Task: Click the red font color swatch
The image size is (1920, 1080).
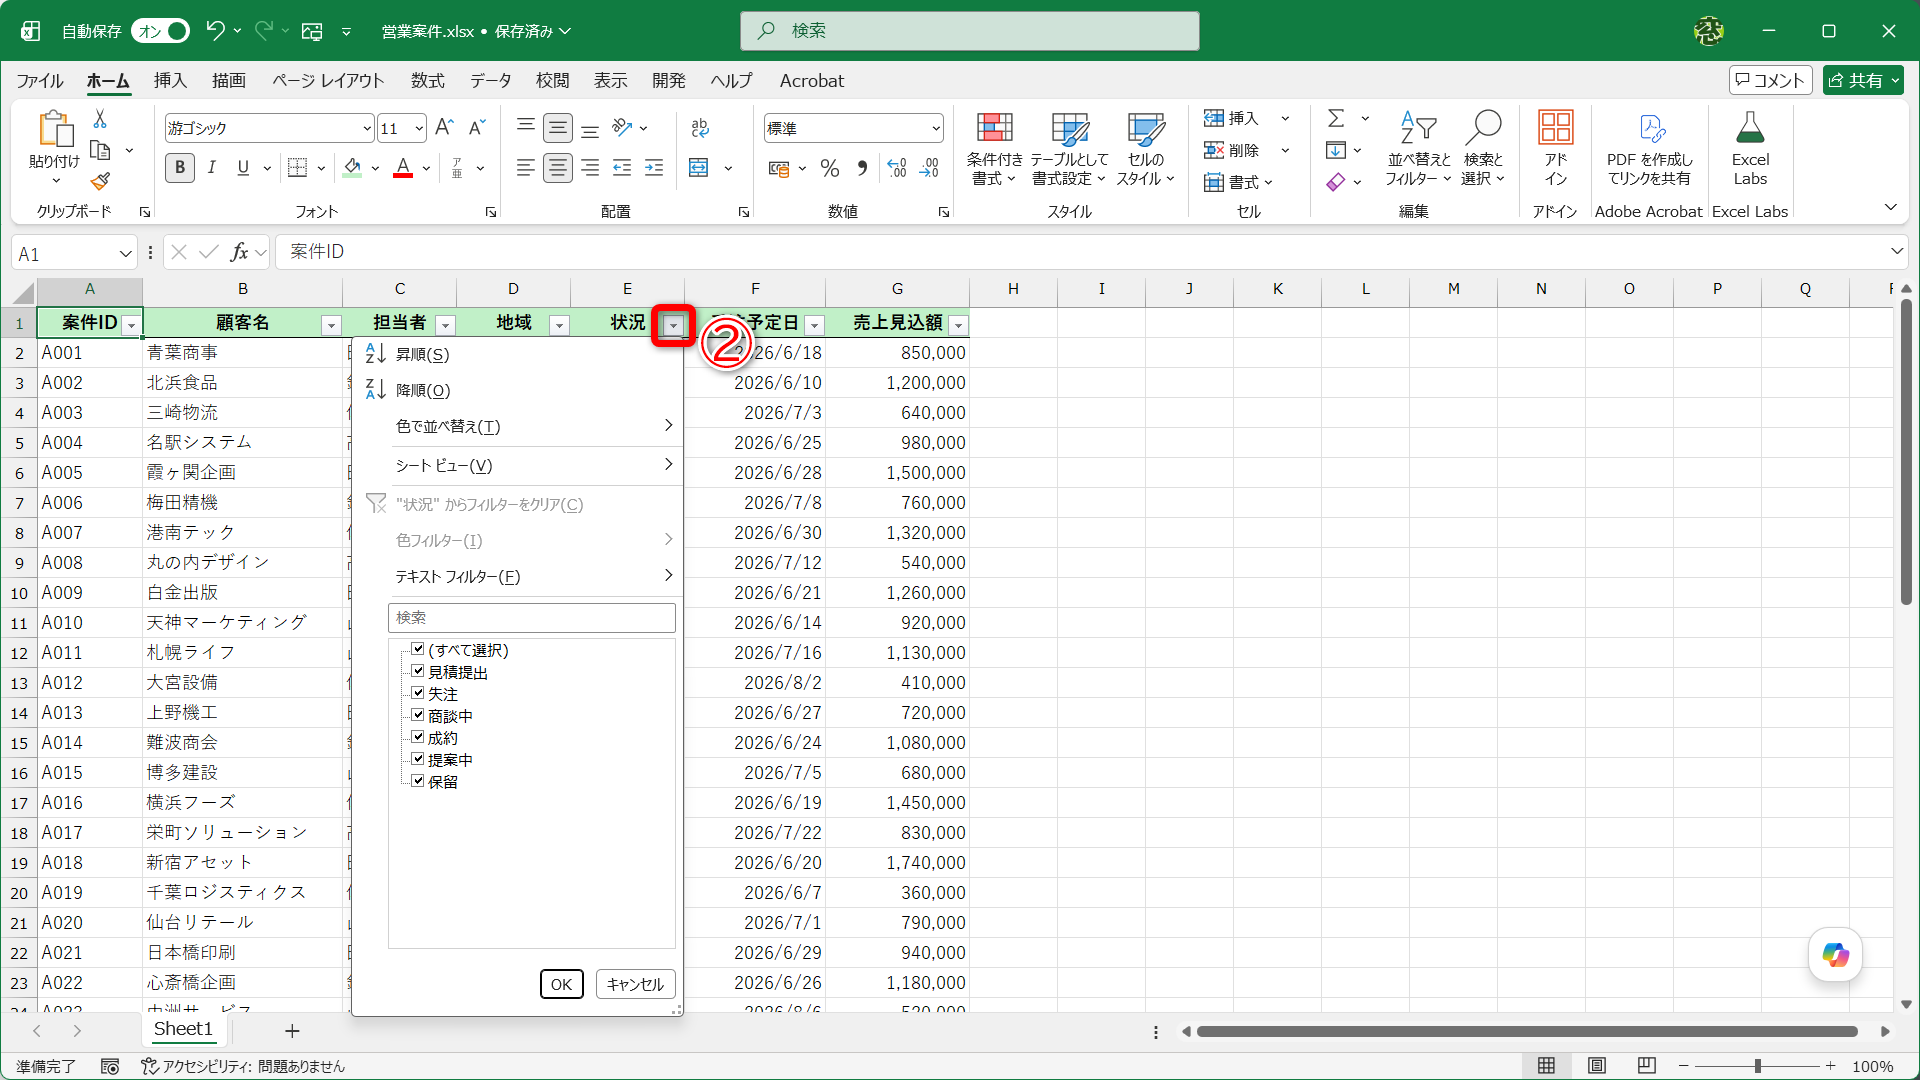Action: click(403, 168)
